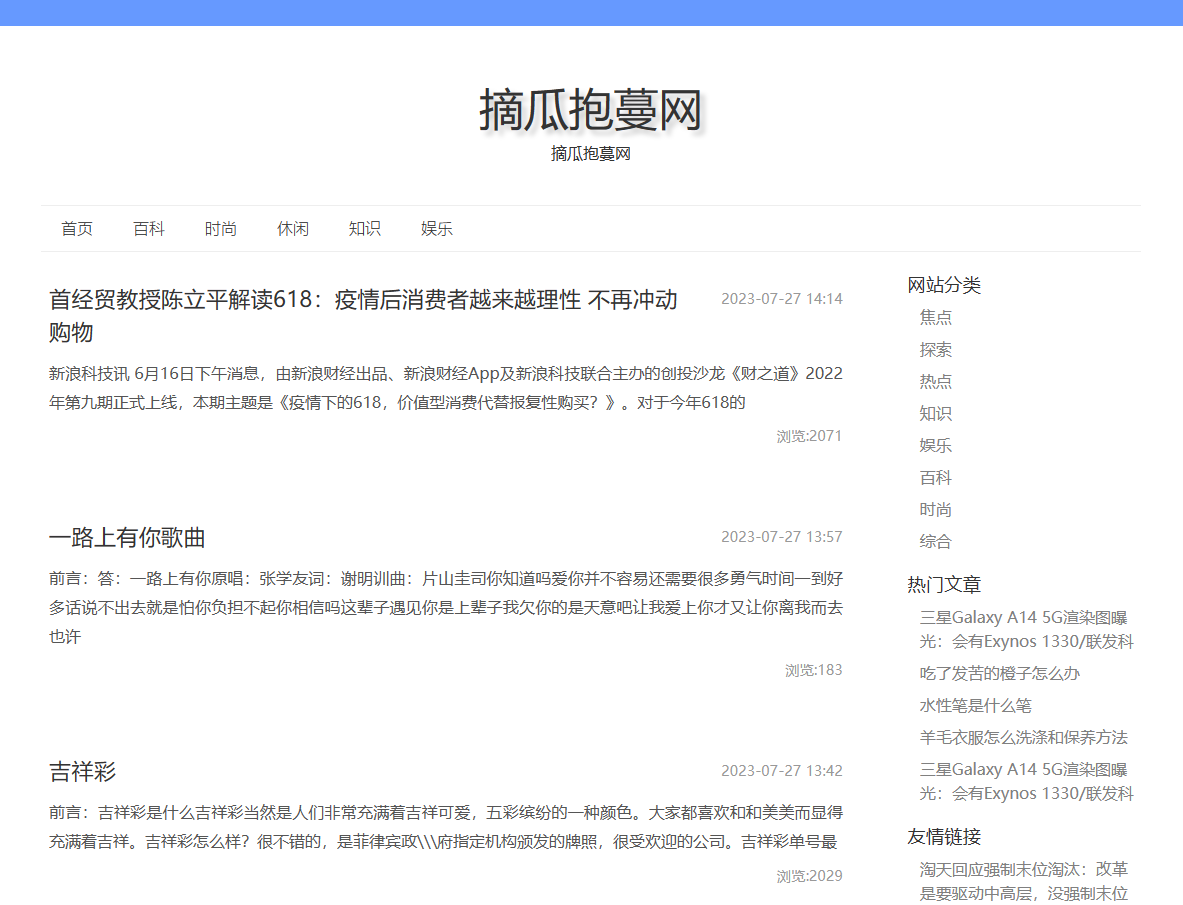Open the 热点 category link
The width and height of the screenshot is (1183, 905).
[936, 381]
